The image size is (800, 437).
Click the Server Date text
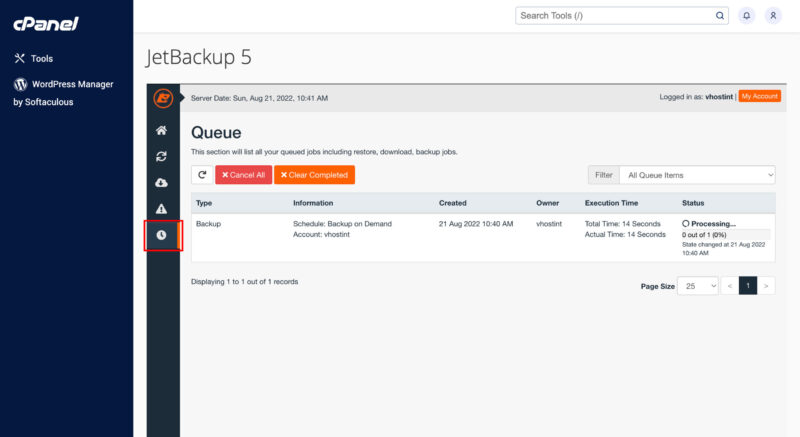pyautogui.click(x=259, y=98)
